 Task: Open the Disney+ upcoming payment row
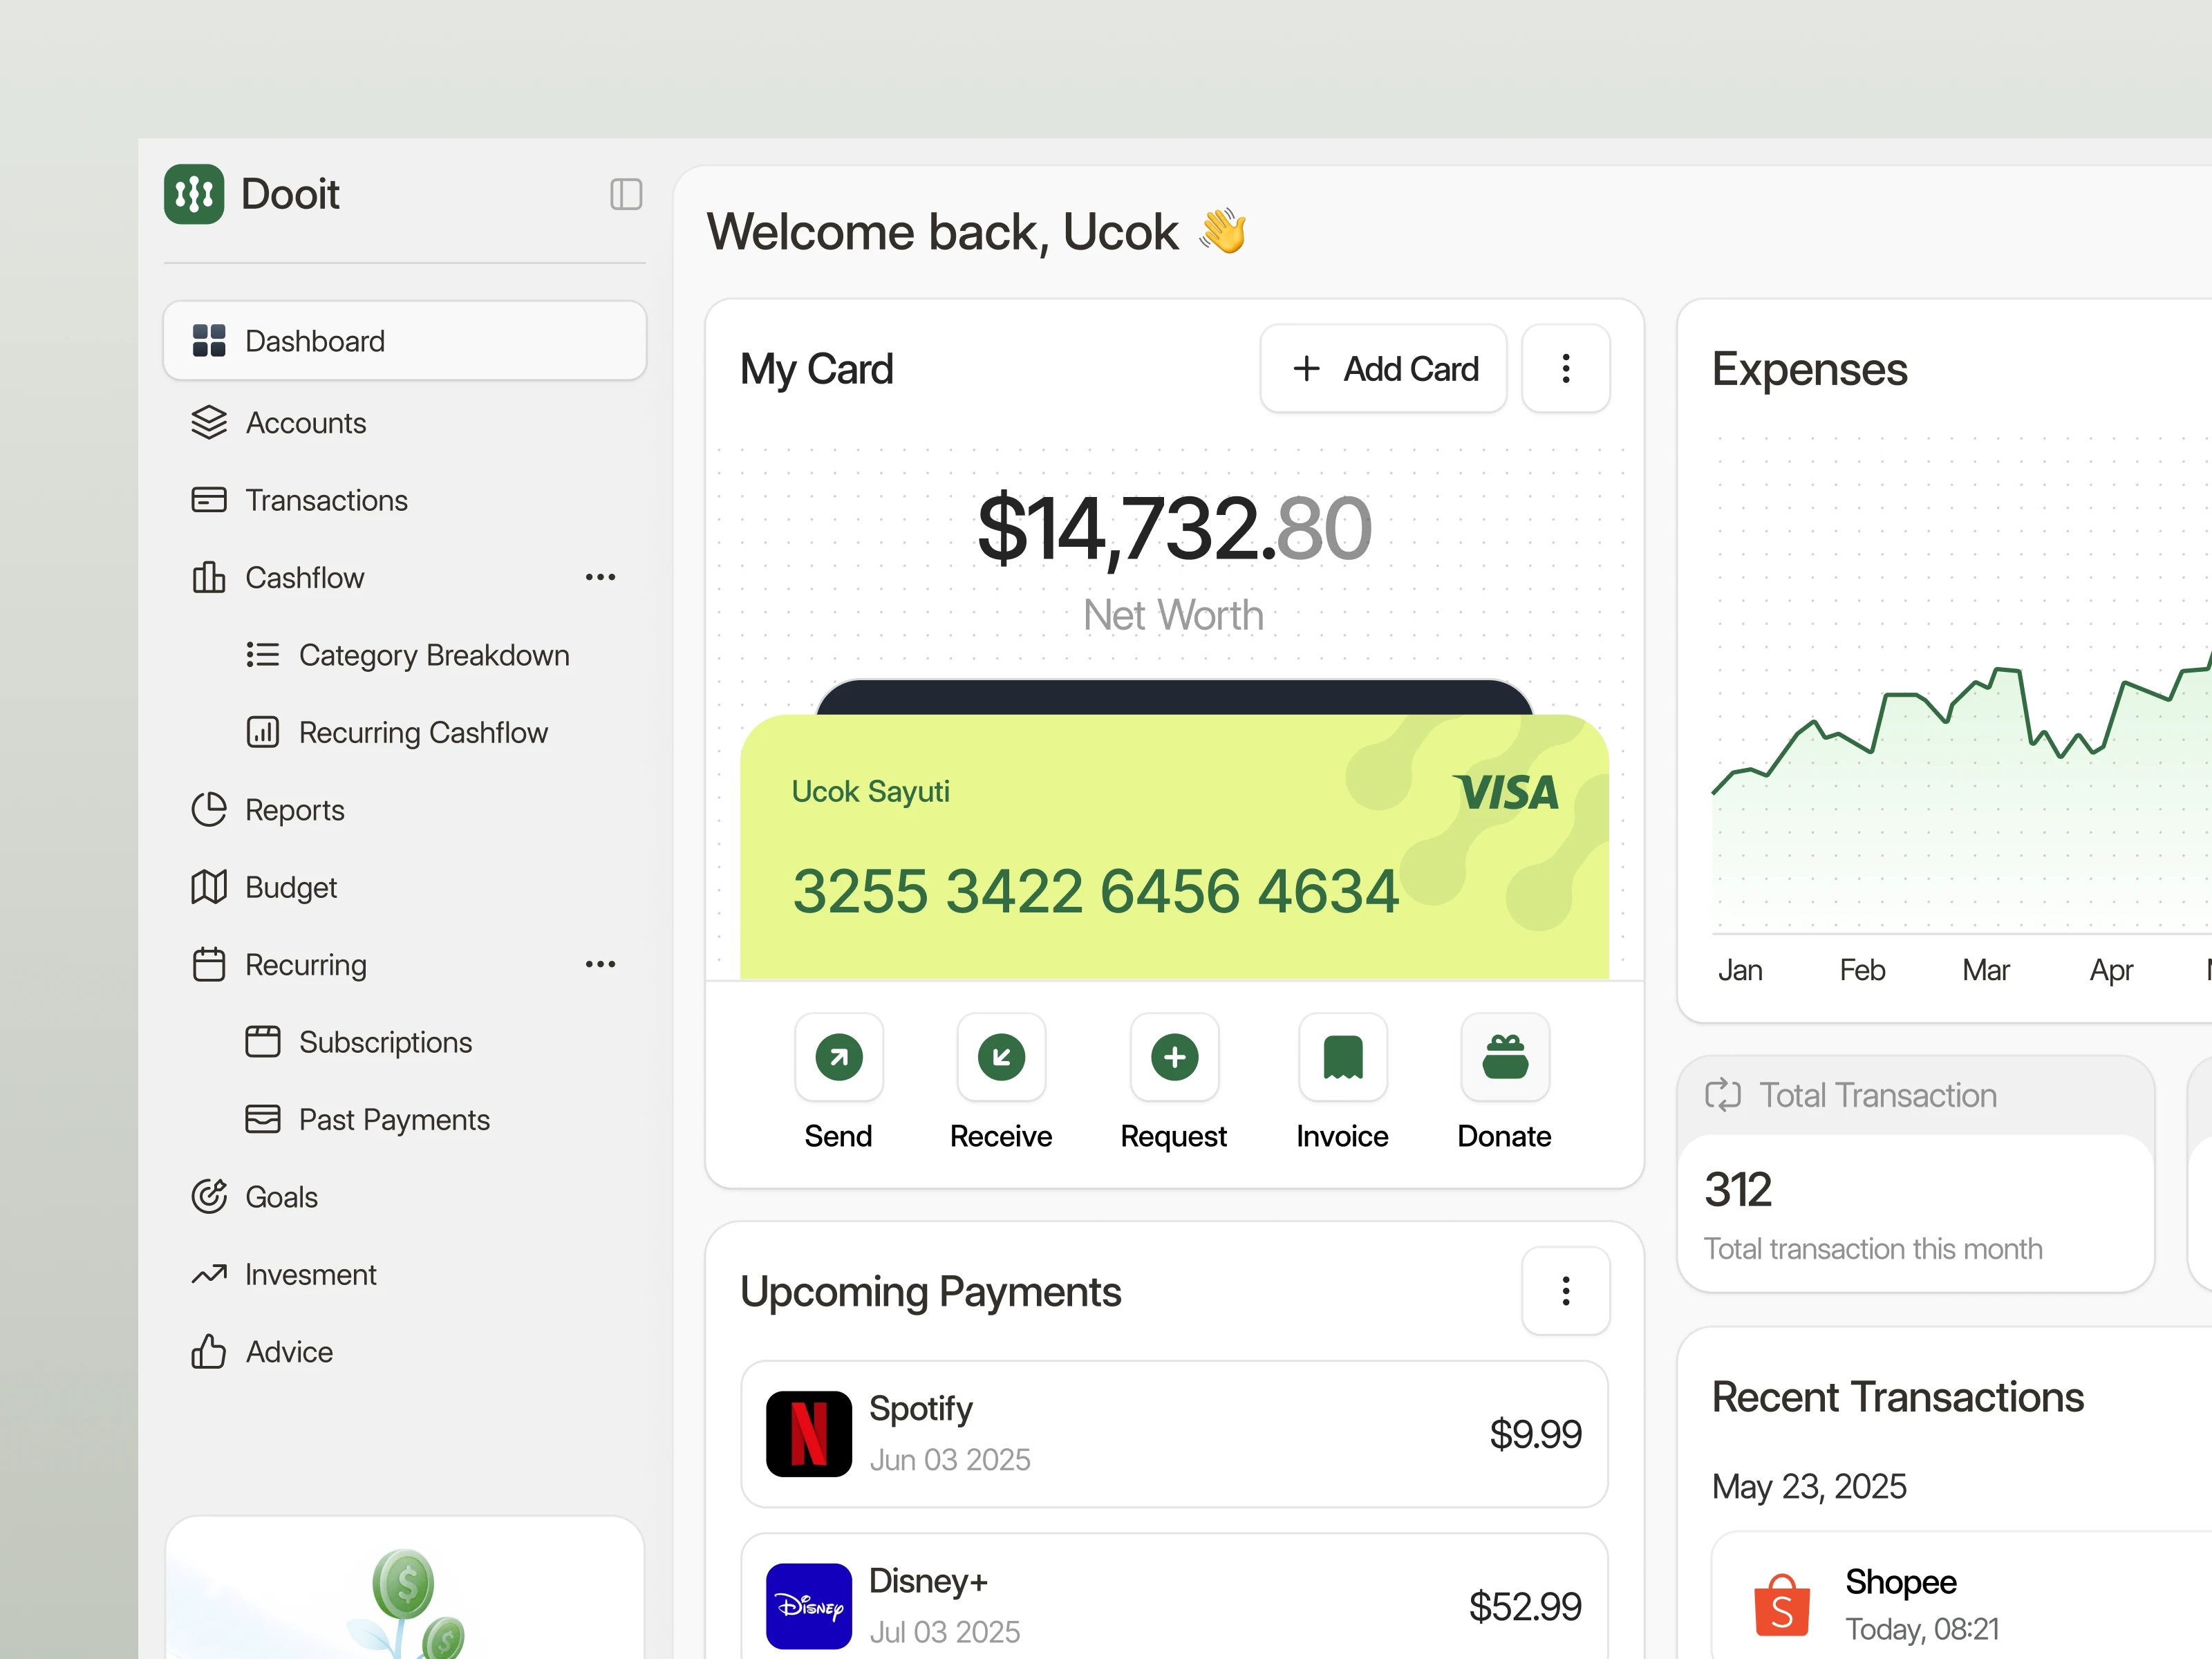pyautogui.click(x=1175, y=1597)
